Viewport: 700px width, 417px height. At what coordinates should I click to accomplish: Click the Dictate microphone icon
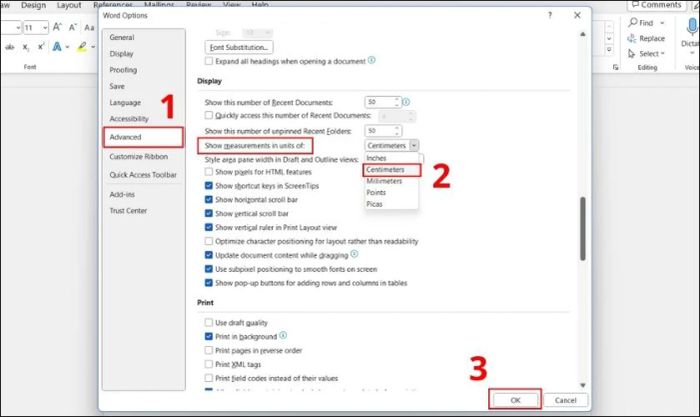coord(692,27)
